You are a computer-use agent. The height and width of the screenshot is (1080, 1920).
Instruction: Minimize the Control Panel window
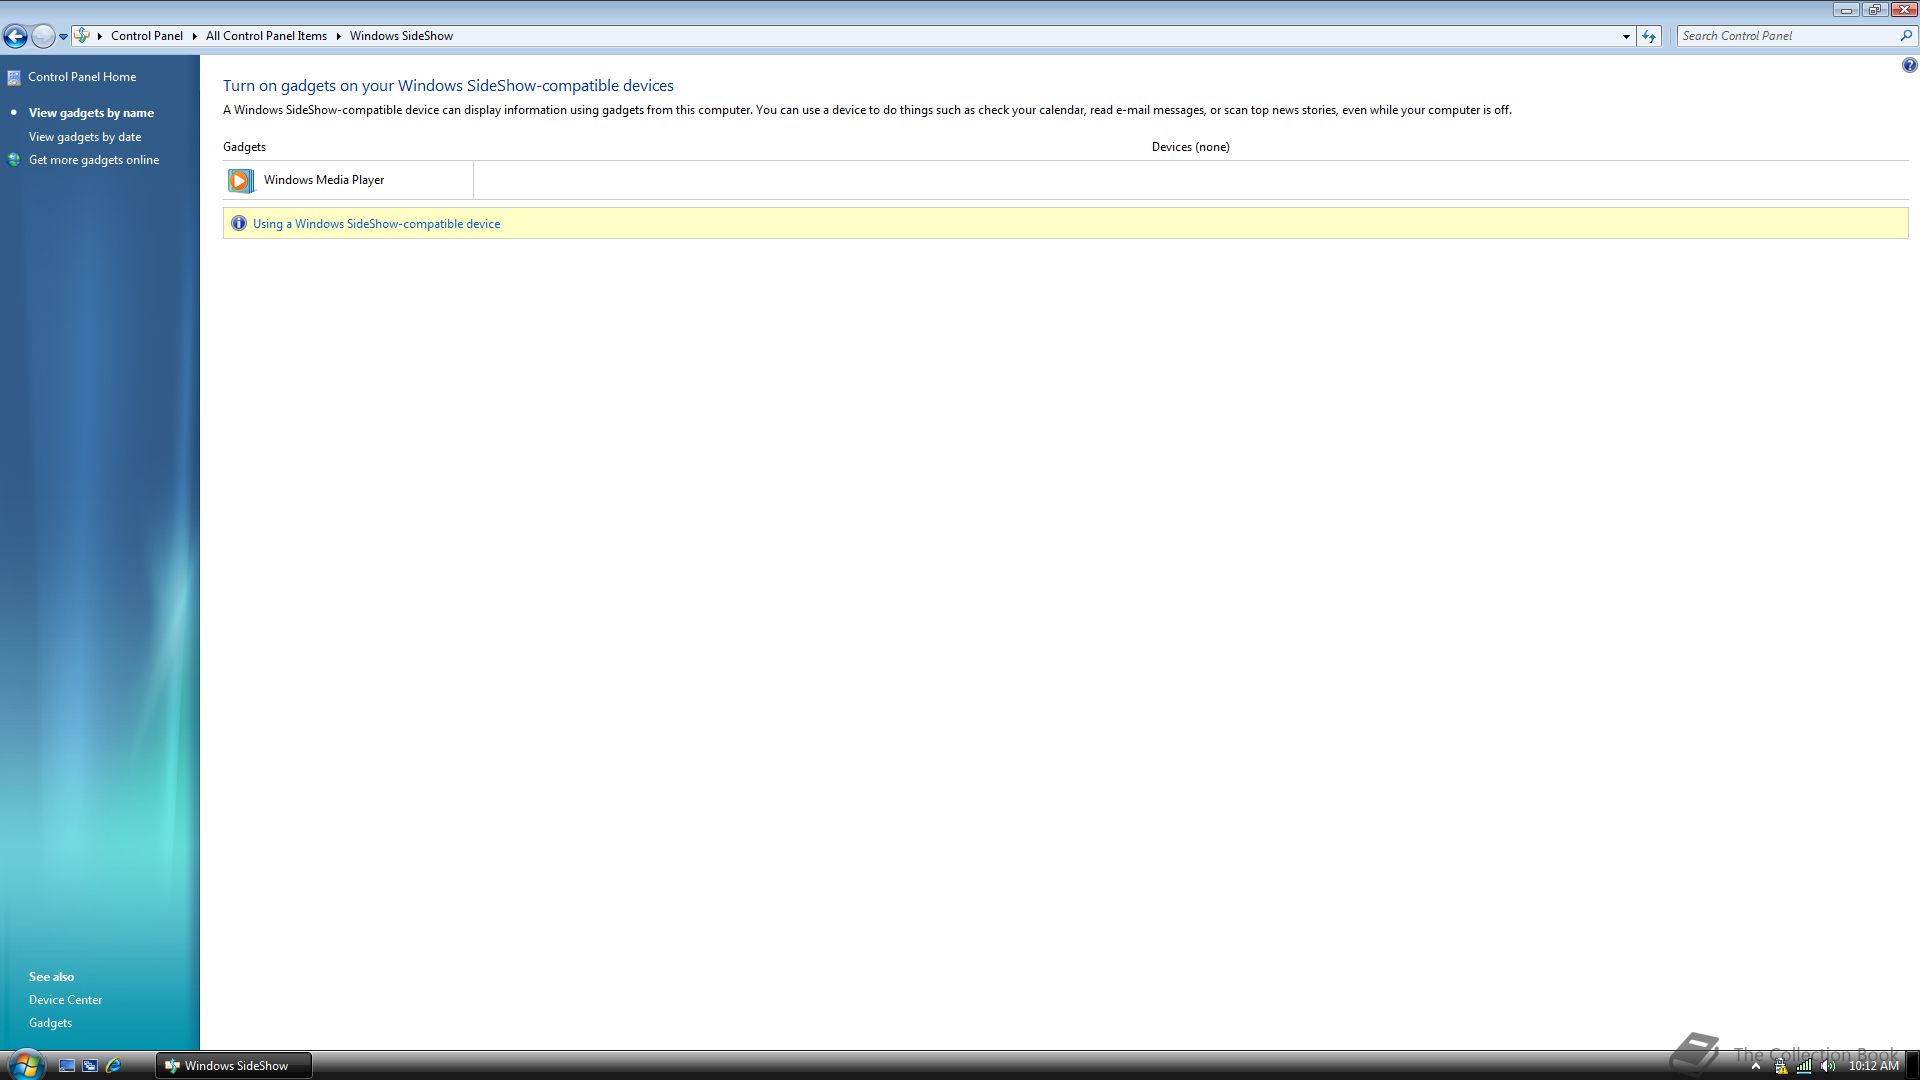point(1846,10)
